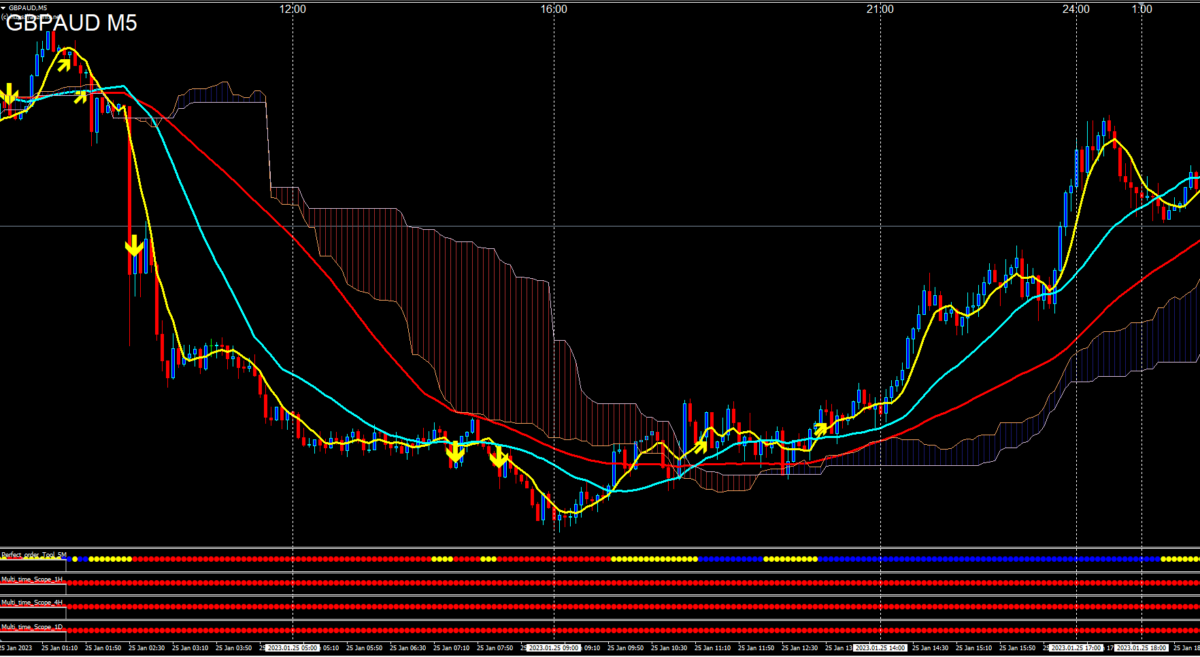Click the 21:00 vertical line label at top

[880, 9]
